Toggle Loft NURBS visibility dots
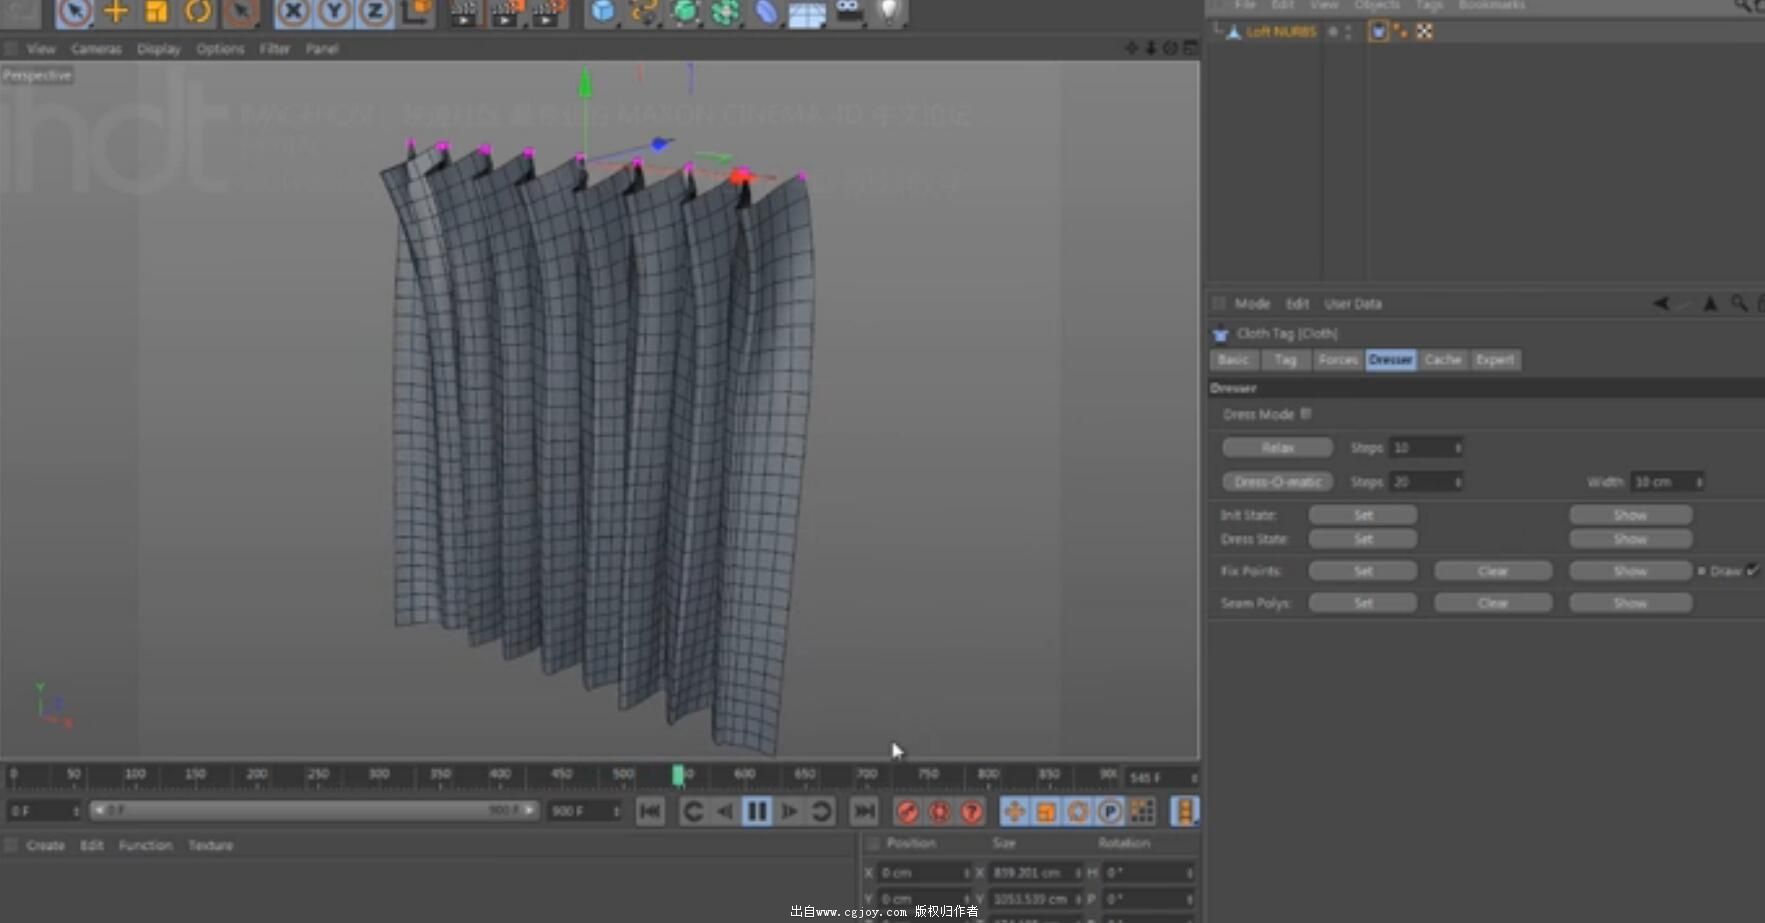 point(1348,32)
